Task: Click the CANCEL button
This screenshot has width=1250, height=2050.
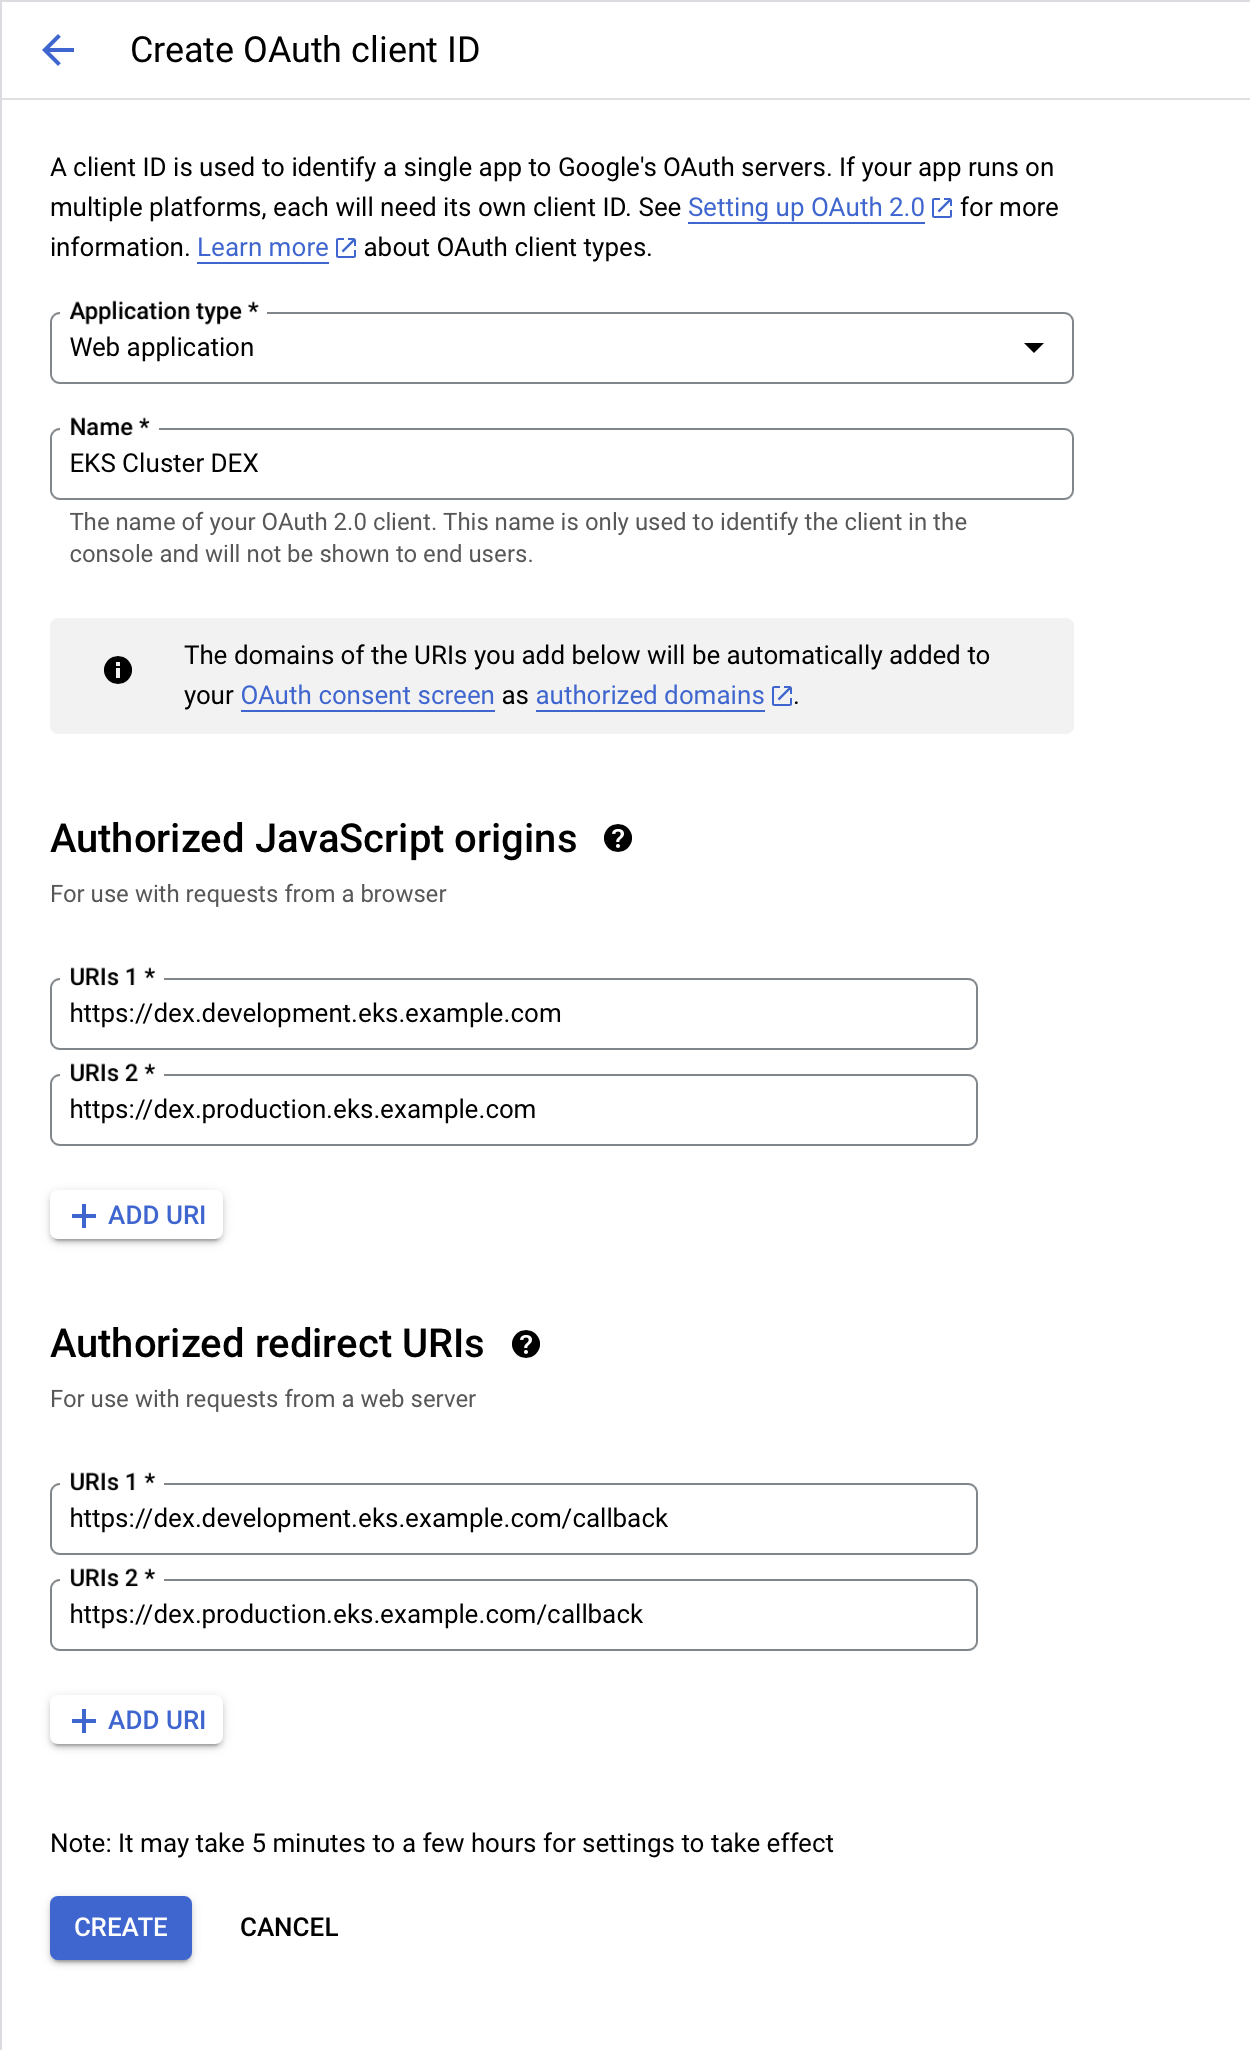Action: 288,1927
